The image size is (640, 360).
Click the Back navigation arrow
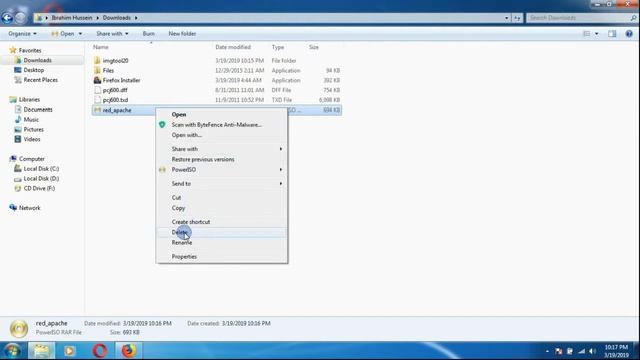[x=7, y=18]
